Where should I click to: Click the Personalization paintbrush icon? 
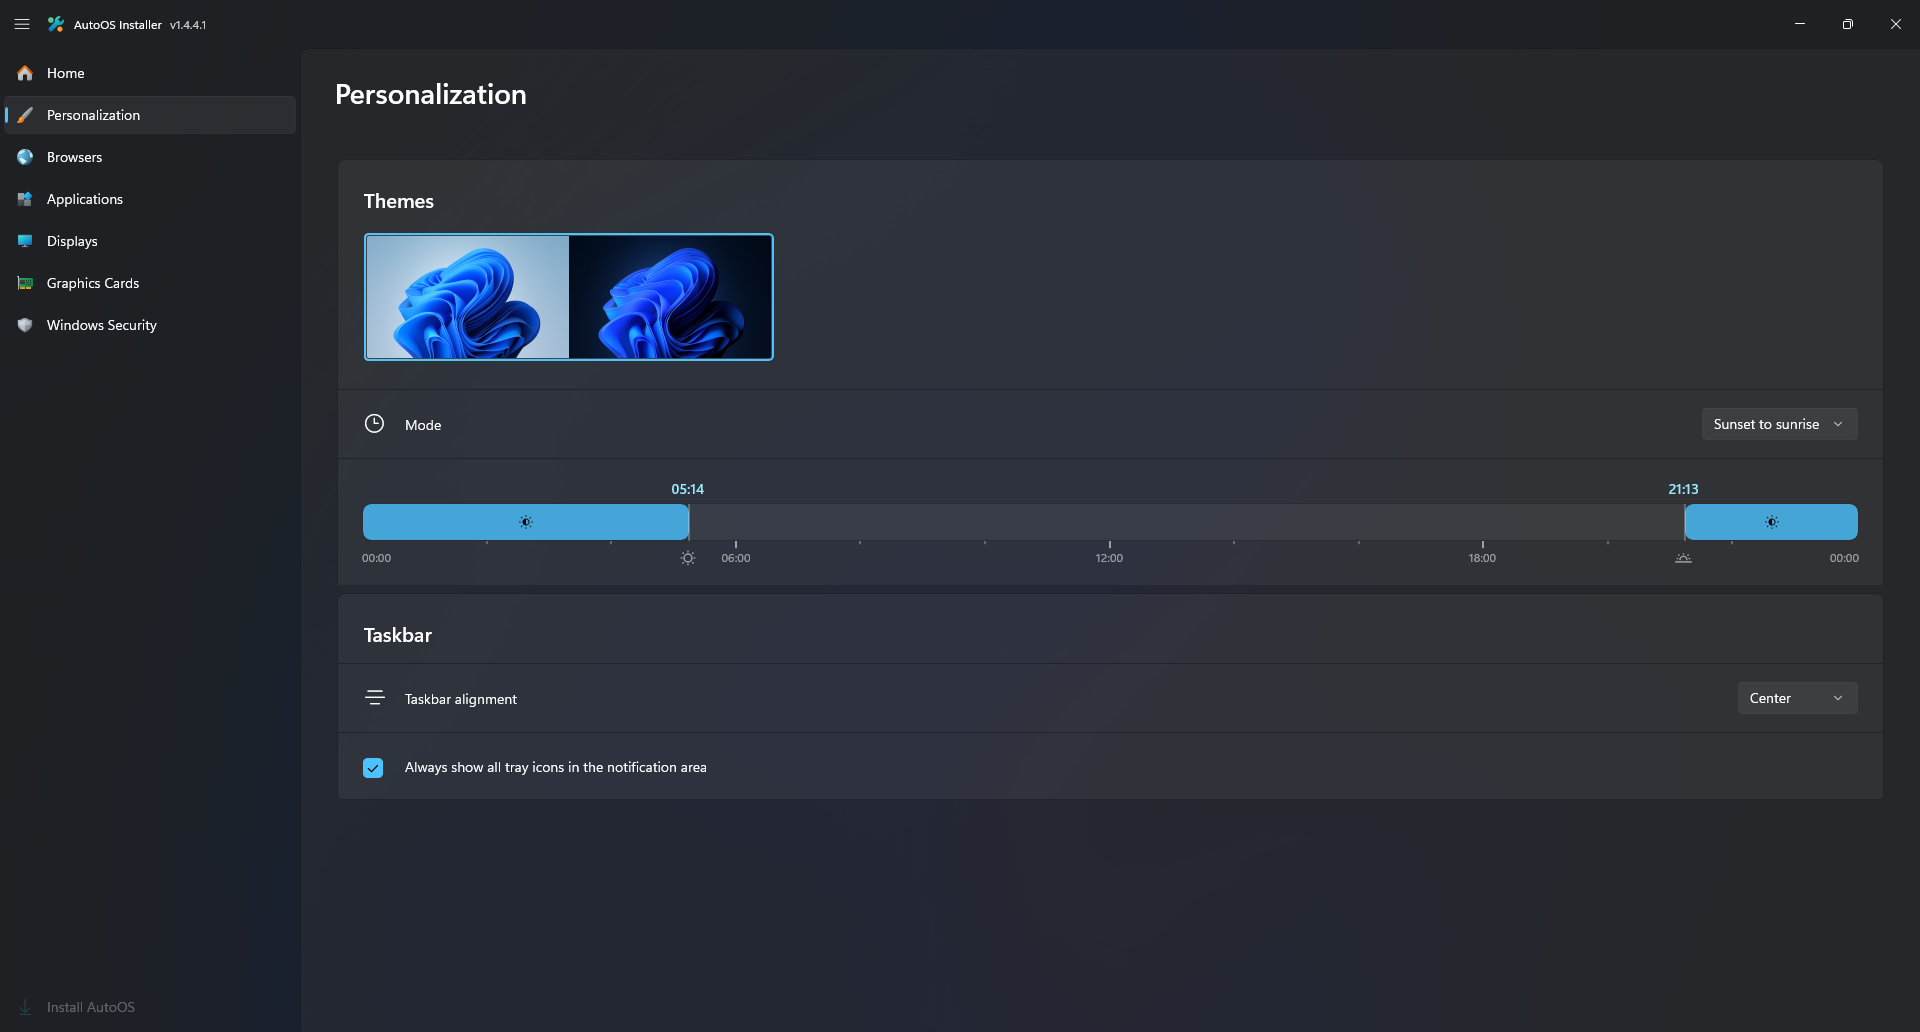25,115
